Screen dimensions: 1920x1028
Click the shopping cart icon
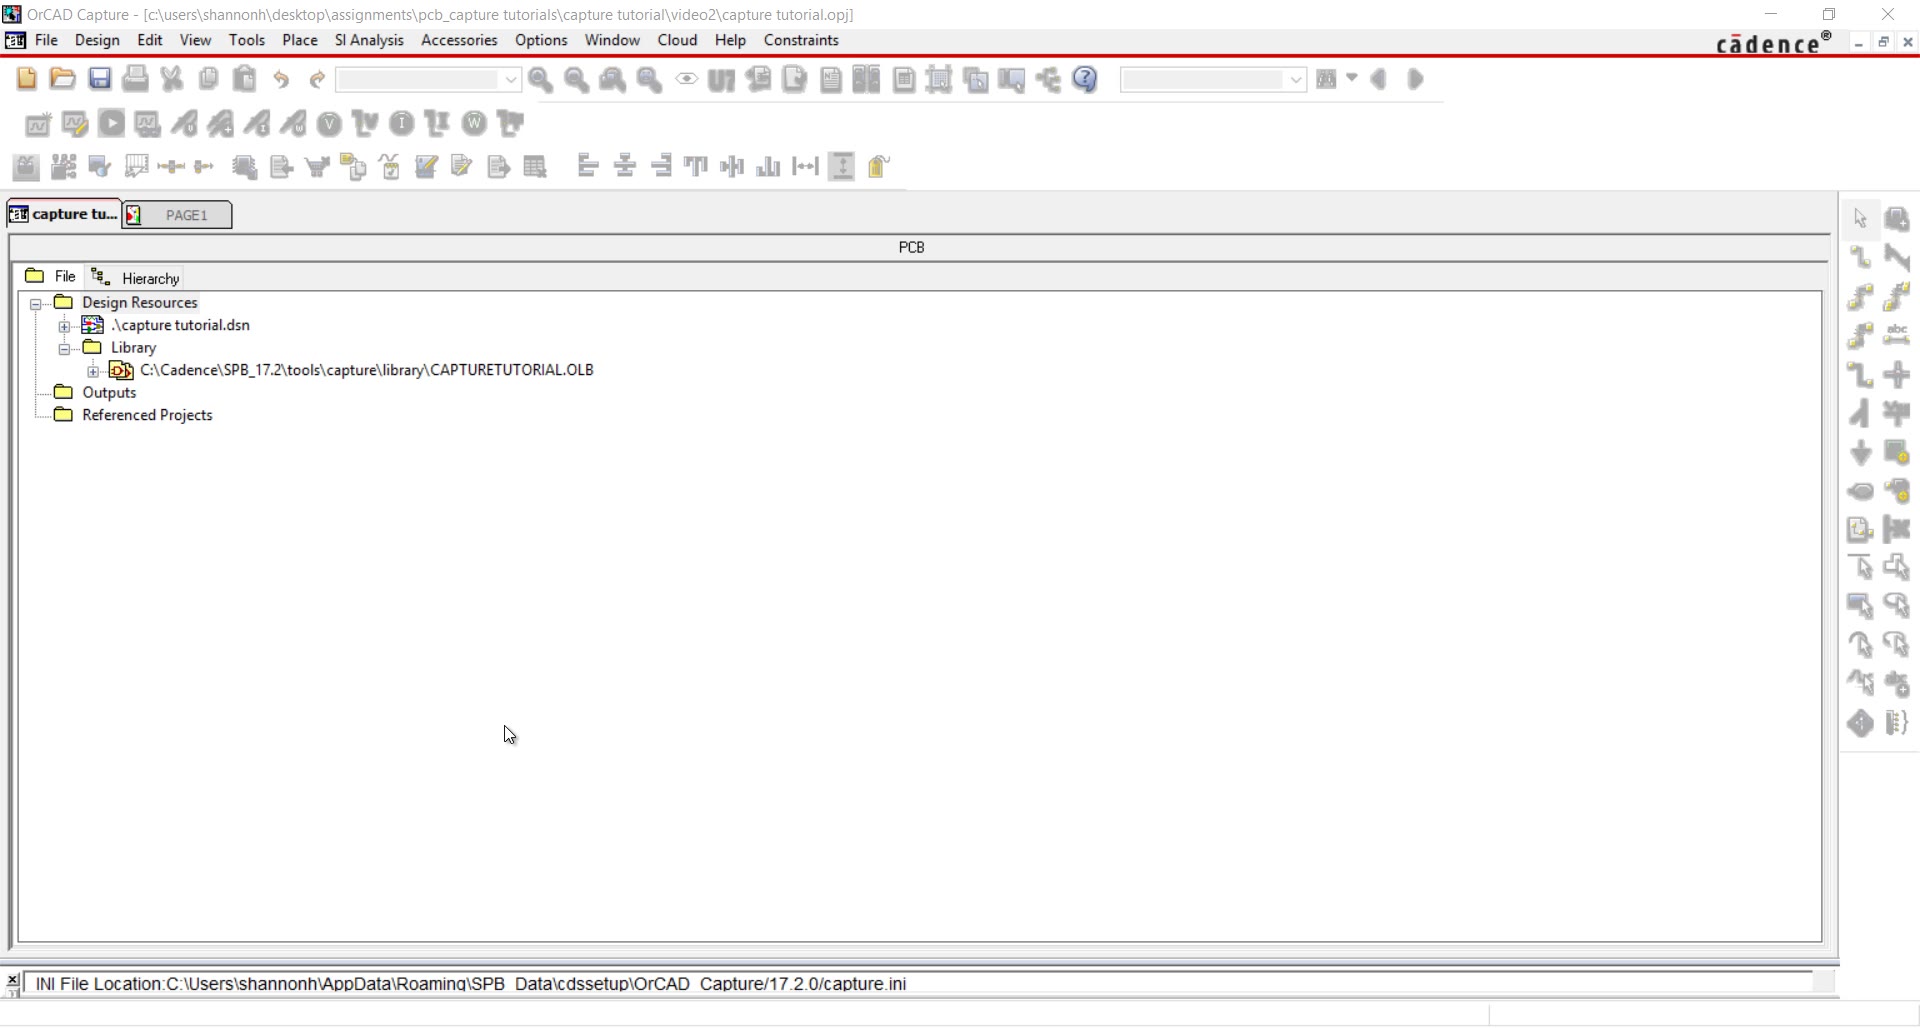click(318, 166)
